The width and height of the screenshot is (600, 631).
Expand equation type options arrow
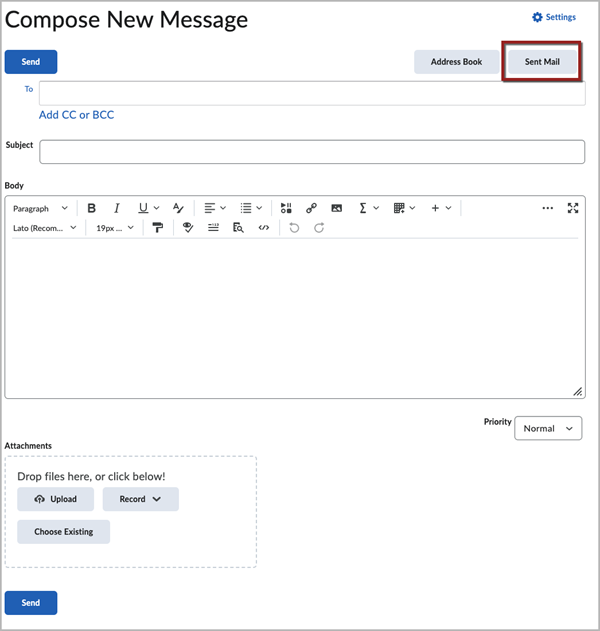376,208
